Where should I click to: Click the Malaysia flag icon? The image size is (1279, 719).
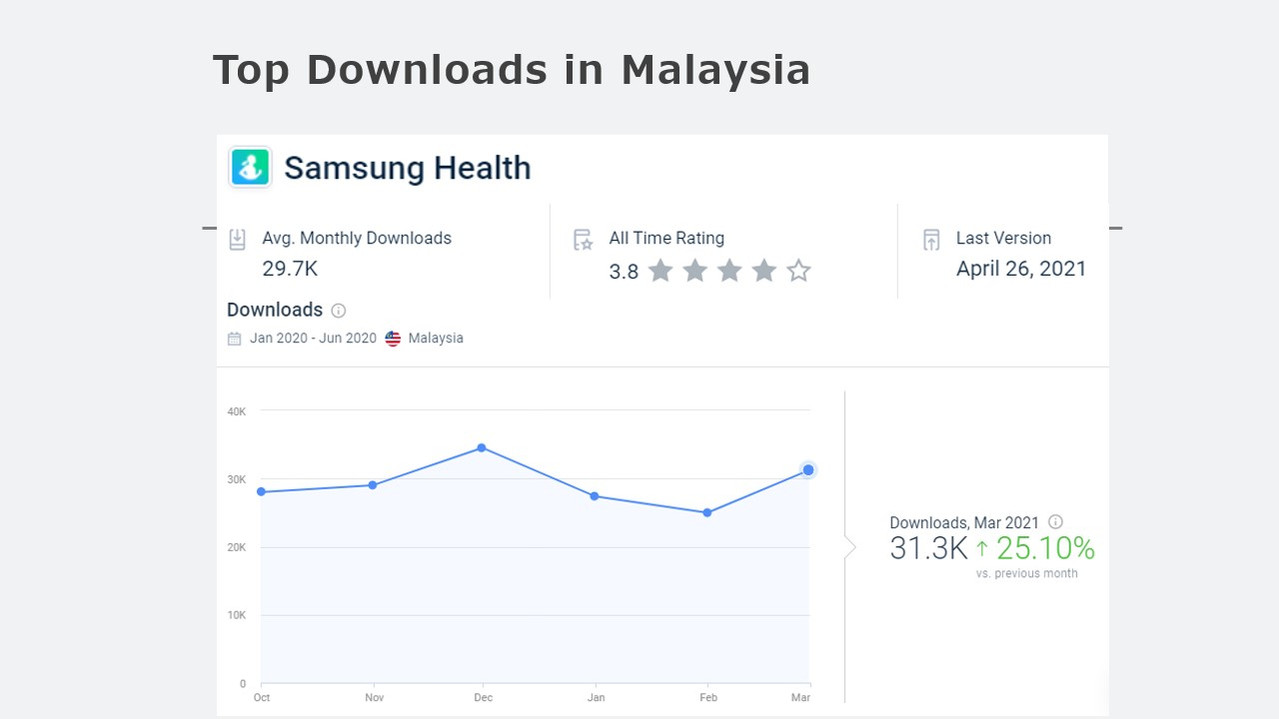(393, 339)
